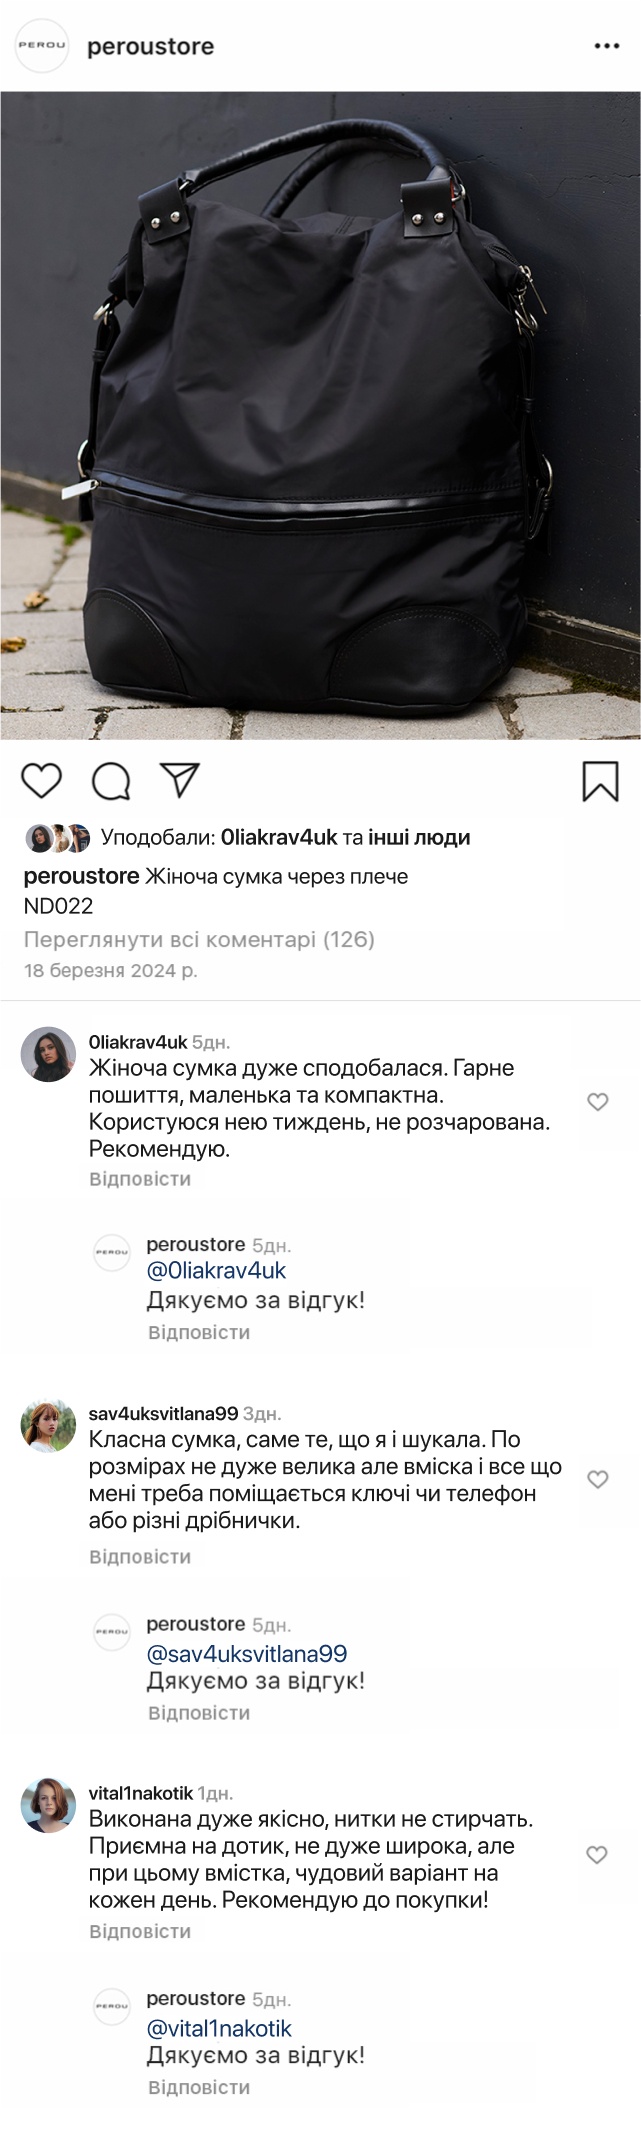
Task: Like the post with the heart icon
Action: point(42,781)
